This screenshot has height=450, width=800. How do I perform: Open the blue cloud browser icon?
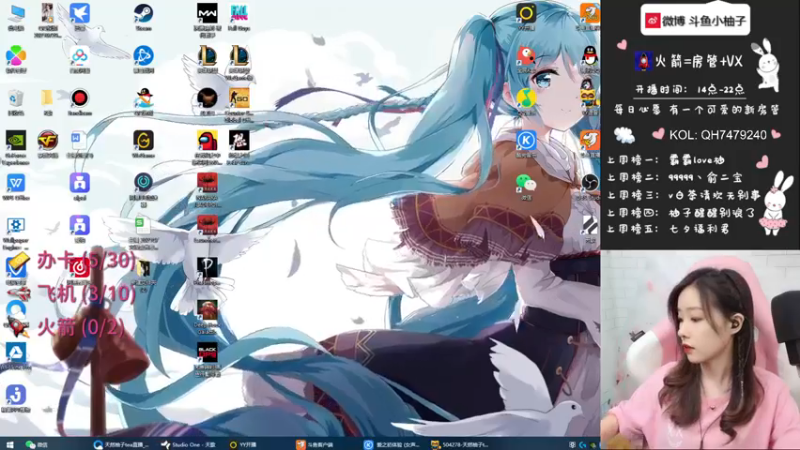[16, 310]
